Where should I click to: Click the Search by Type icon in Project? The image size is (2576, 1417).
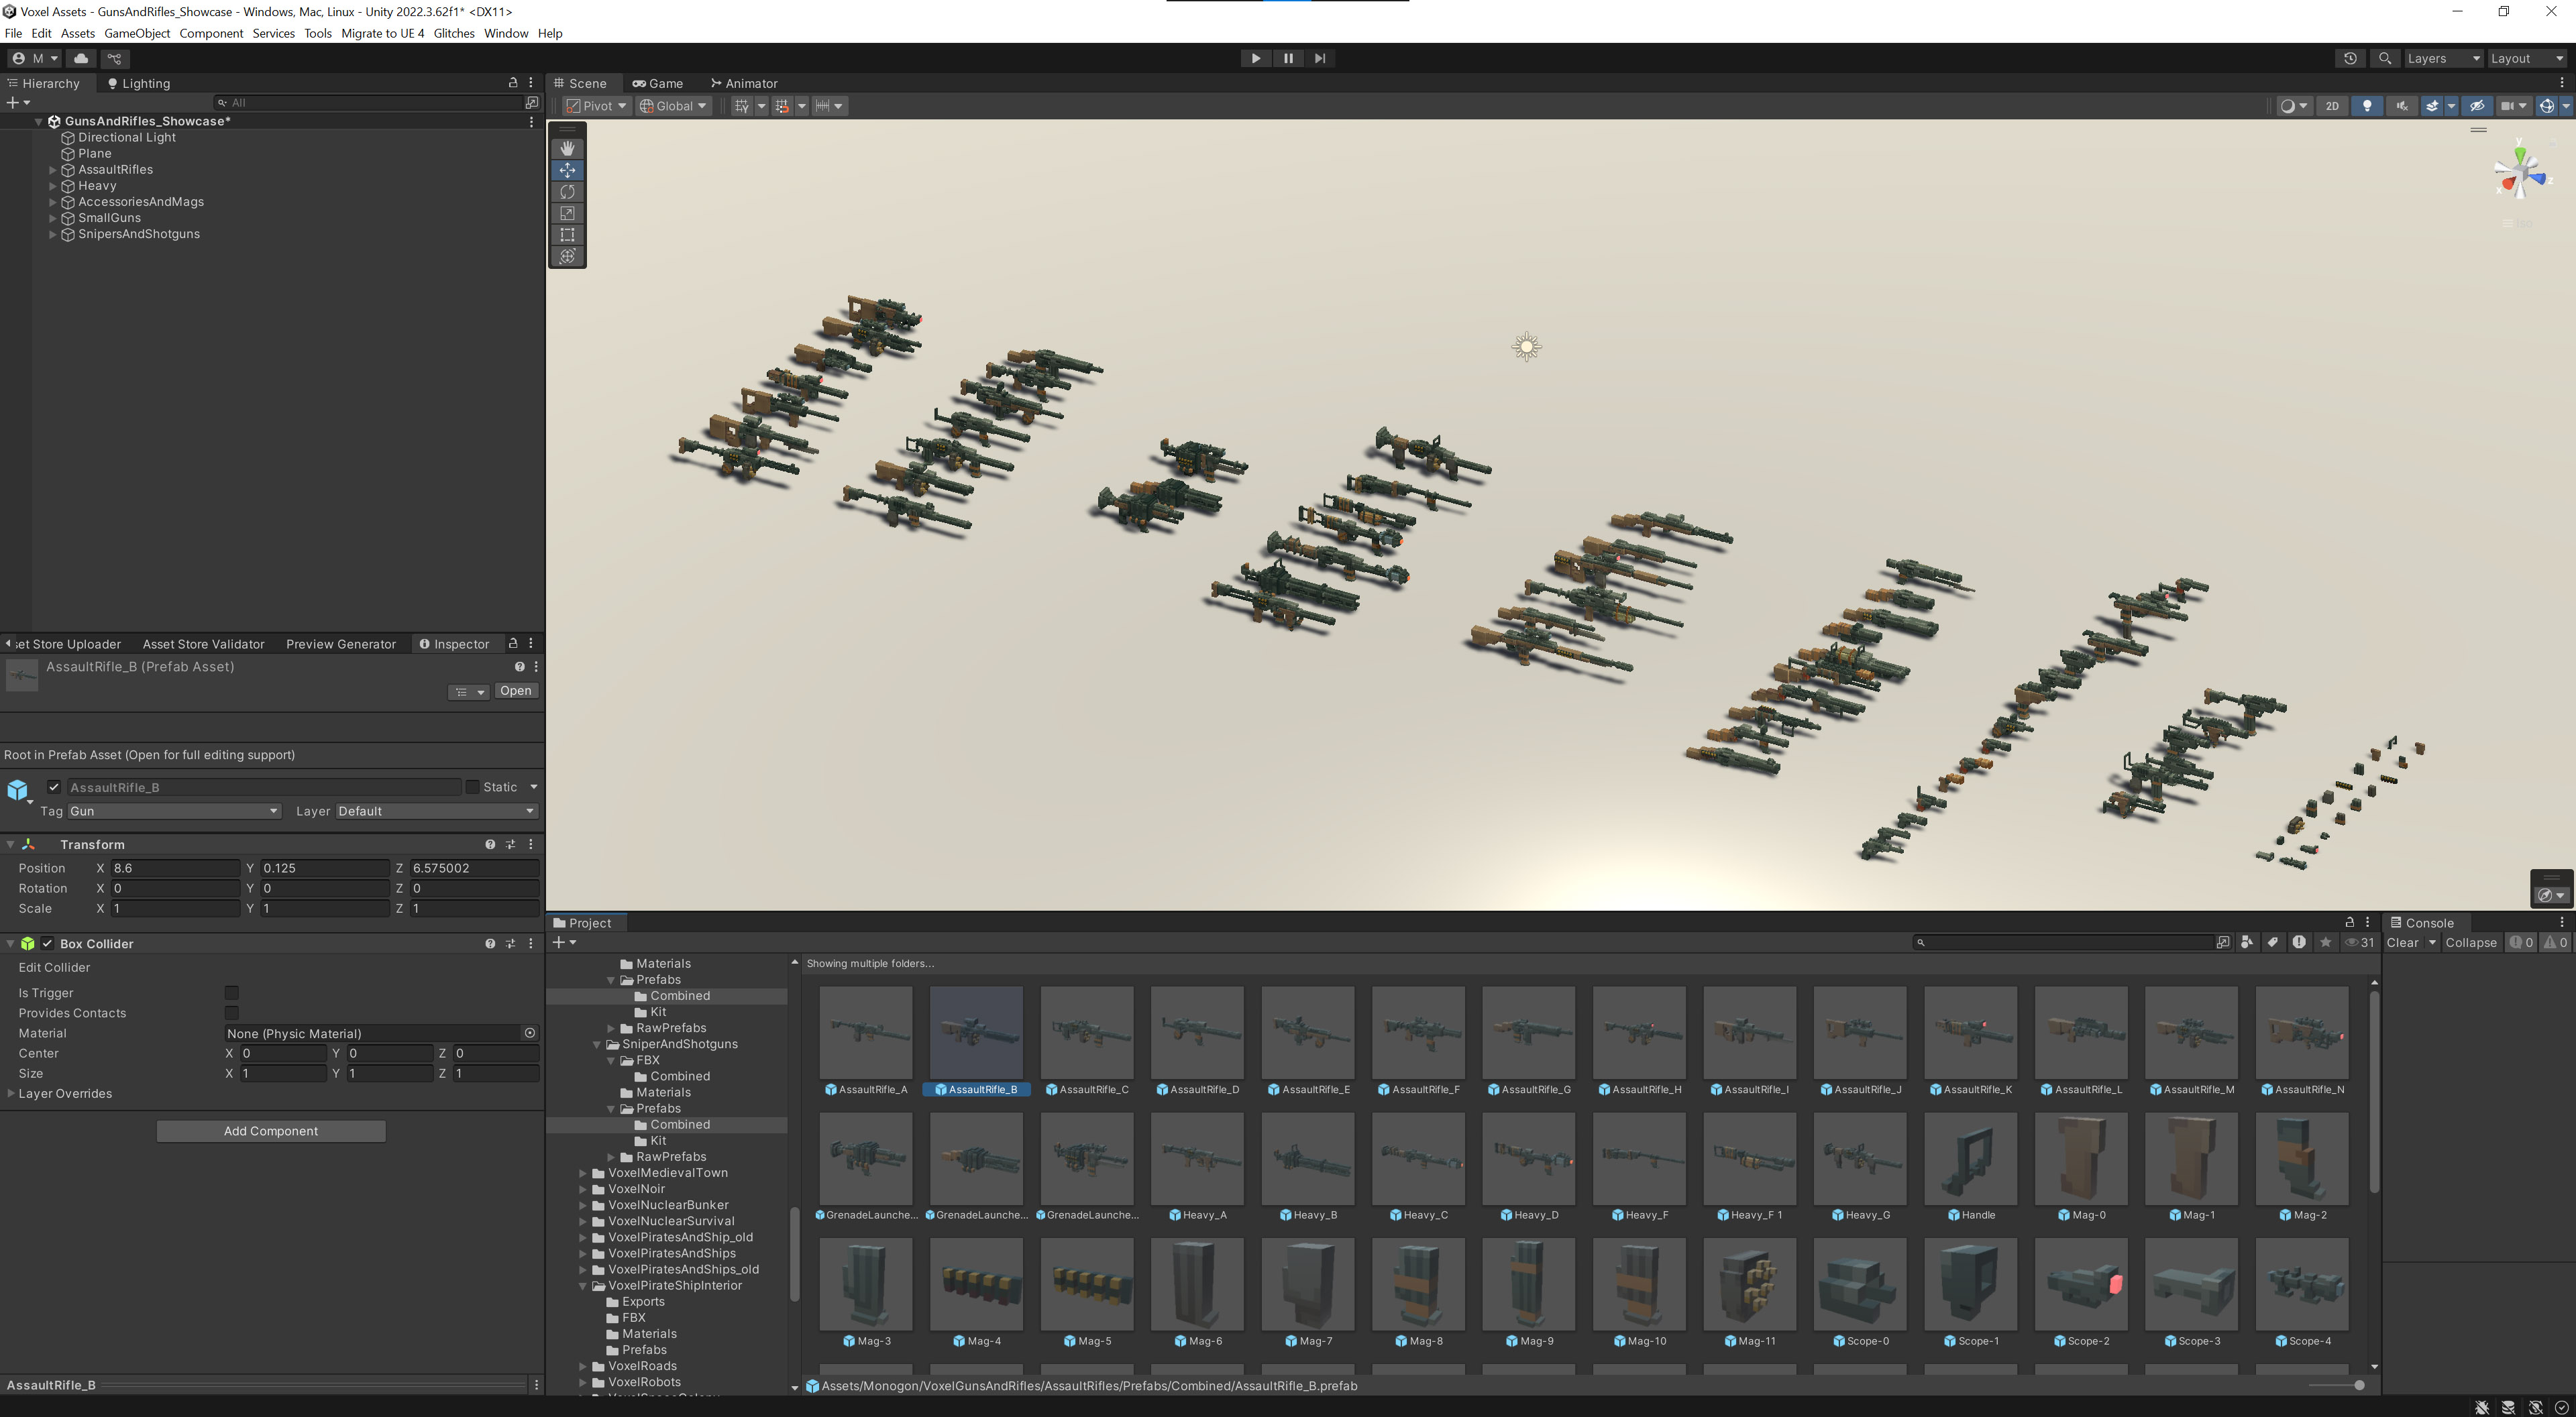pyautogui.click(x=2247, y=942)
